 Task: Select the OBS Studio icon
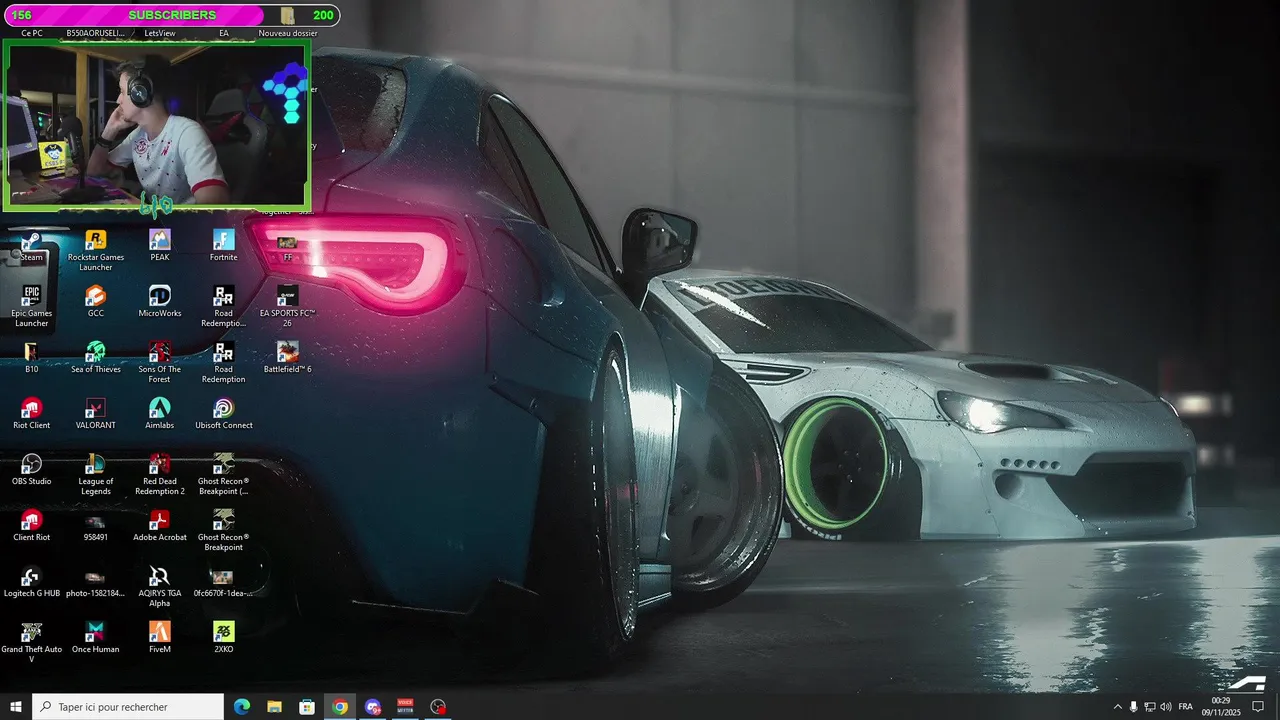tap(32, 470)
